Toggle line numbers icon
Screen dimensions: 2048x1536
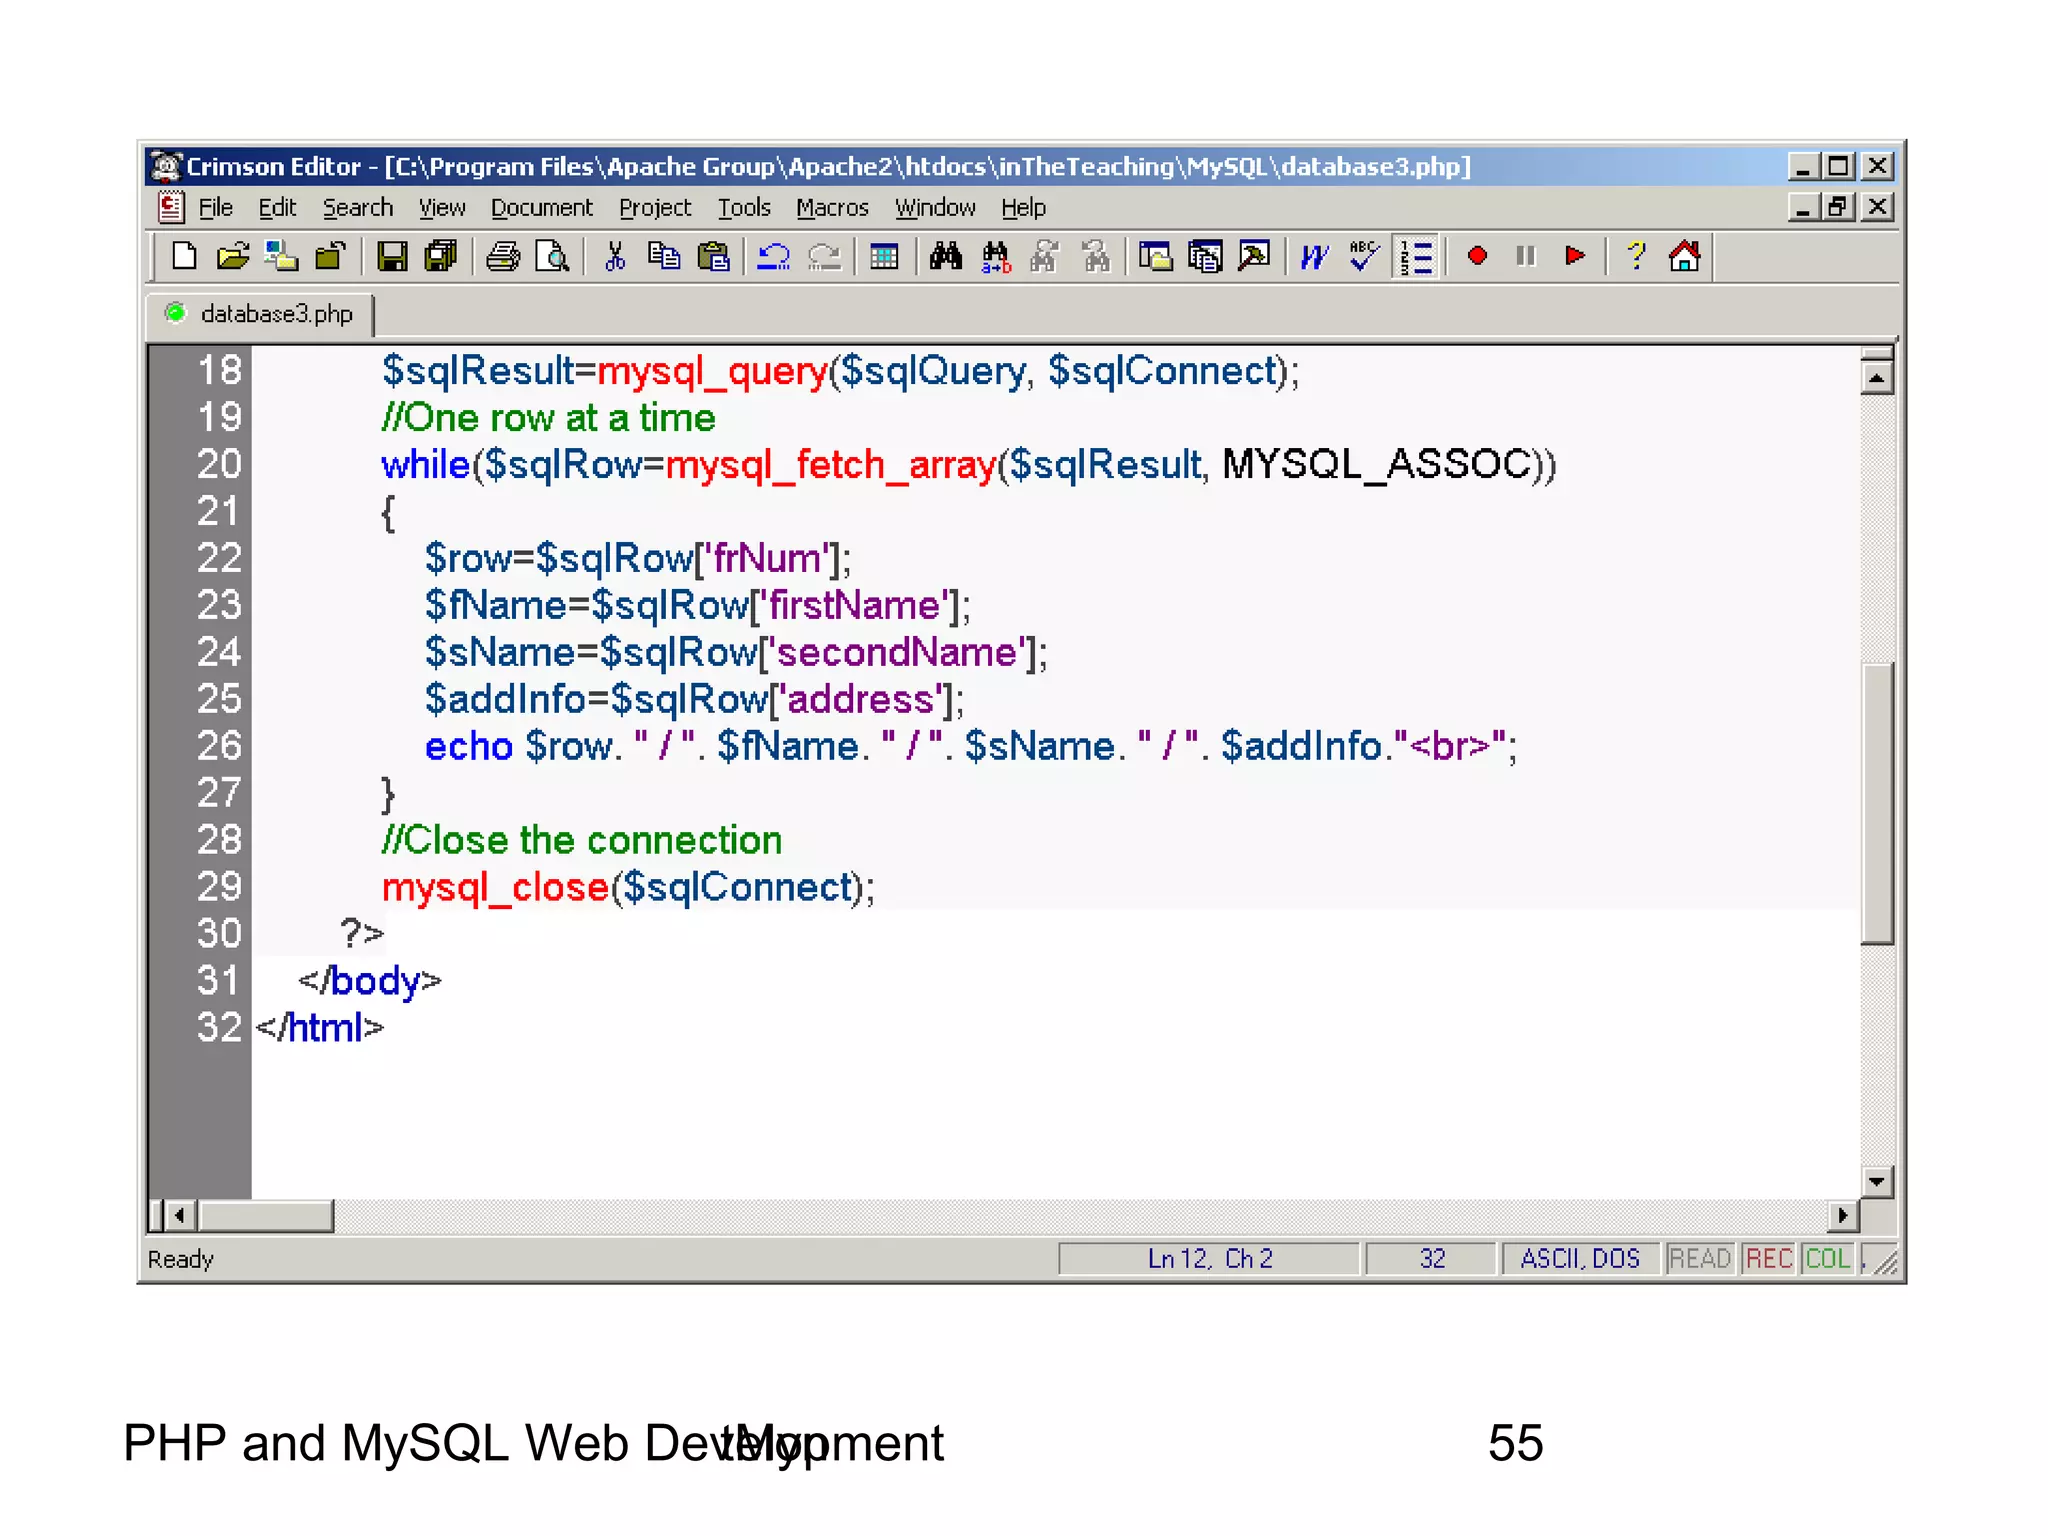(x=1416, y=257)
